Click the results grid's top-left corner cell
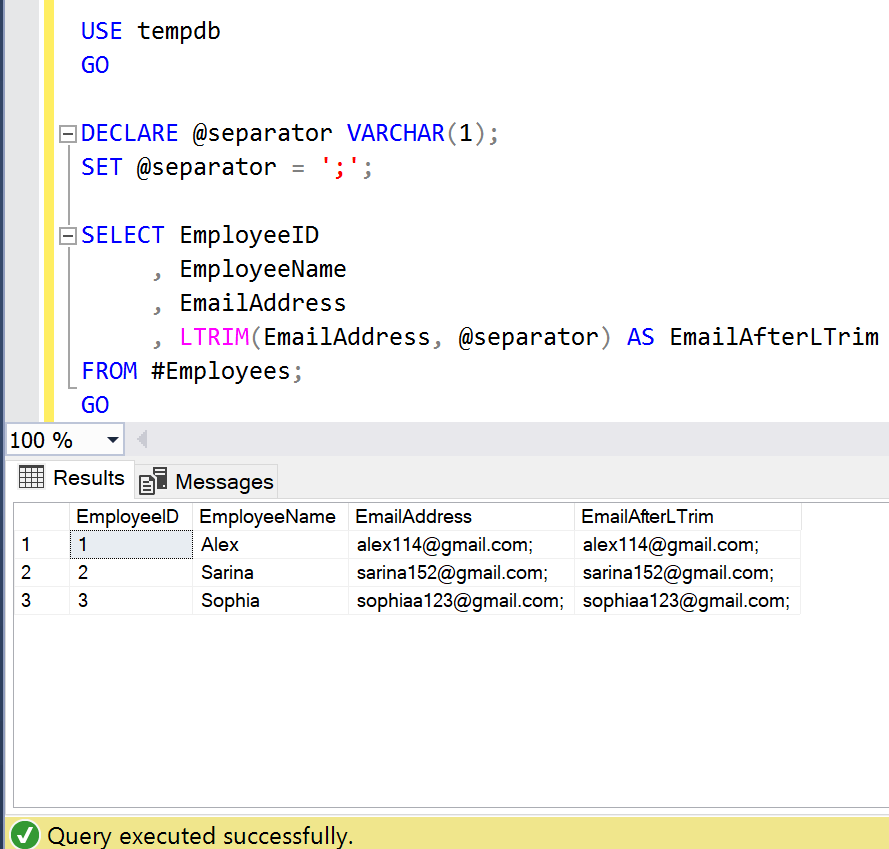 click(x=40, y=517)
